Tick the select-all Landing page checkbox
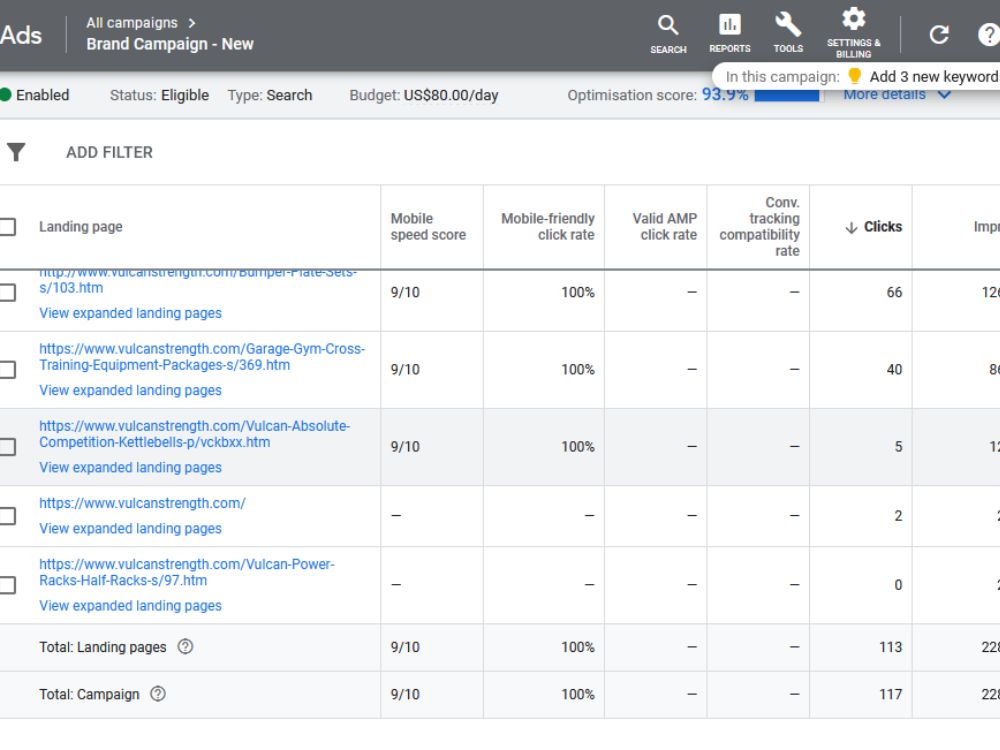Screen dimensions: 1000x750 pyautogui.click(x=7, y=226)
